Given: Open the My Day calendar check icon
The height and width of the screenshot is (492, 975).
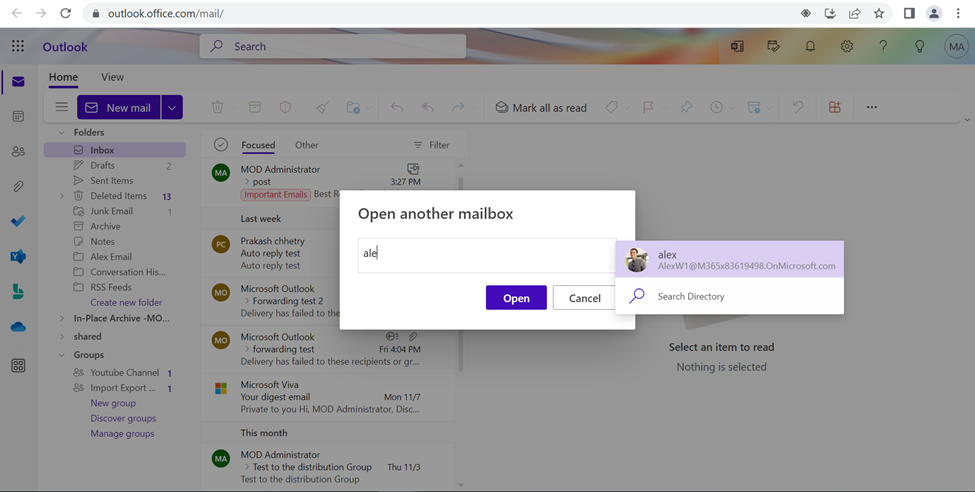Looking at the screenshot, I should [x=774, y=46].
